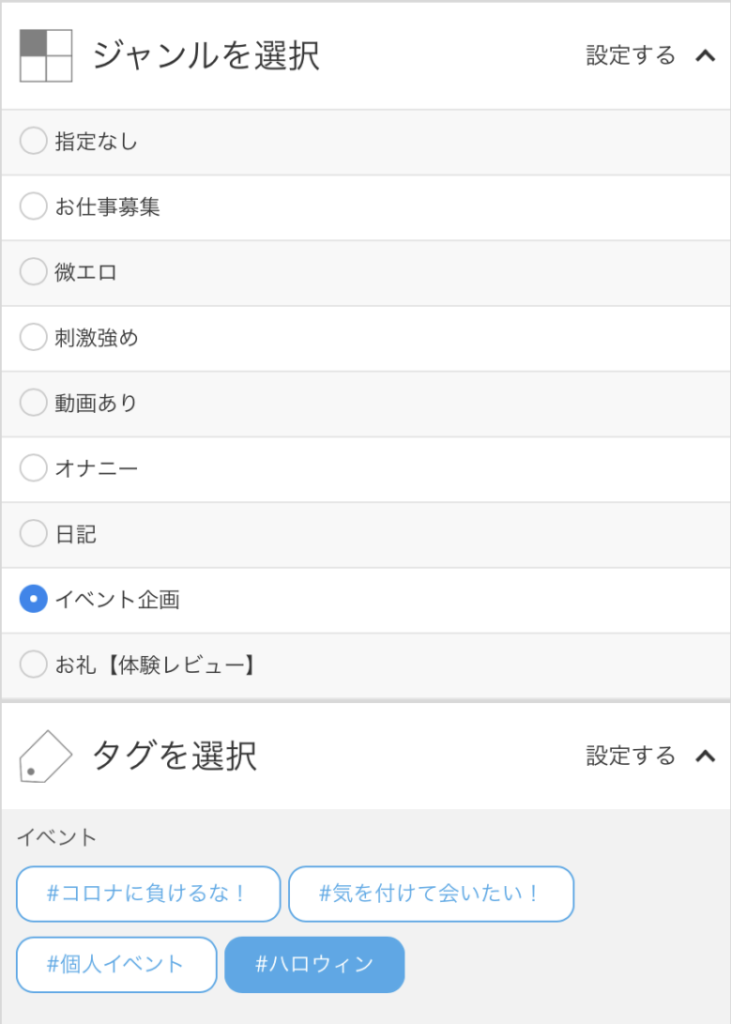The height and width of the screenshot is (1024, 731).
Task: Deselect the highlighted #ハロウィン tag
Action: coord(314,965)
